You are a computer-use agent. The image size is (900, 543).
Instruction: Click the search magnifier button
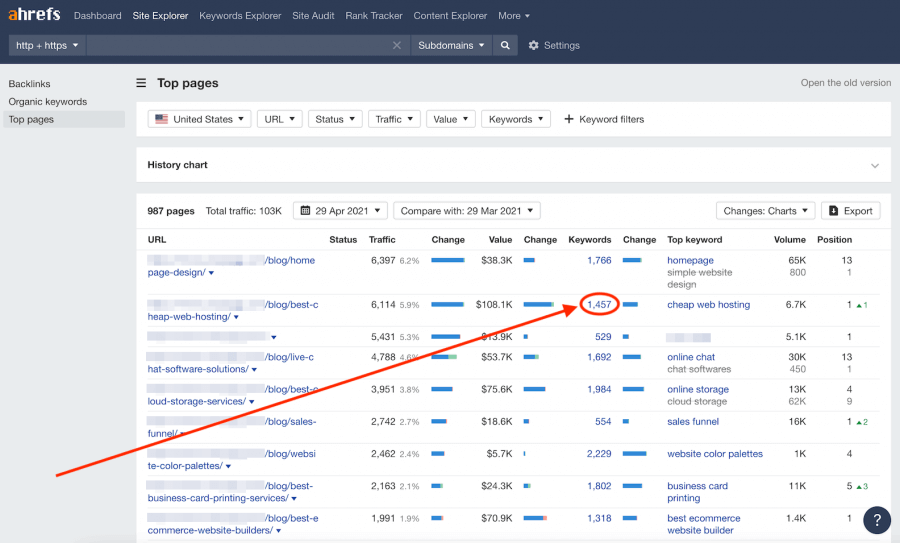(505, 45)
